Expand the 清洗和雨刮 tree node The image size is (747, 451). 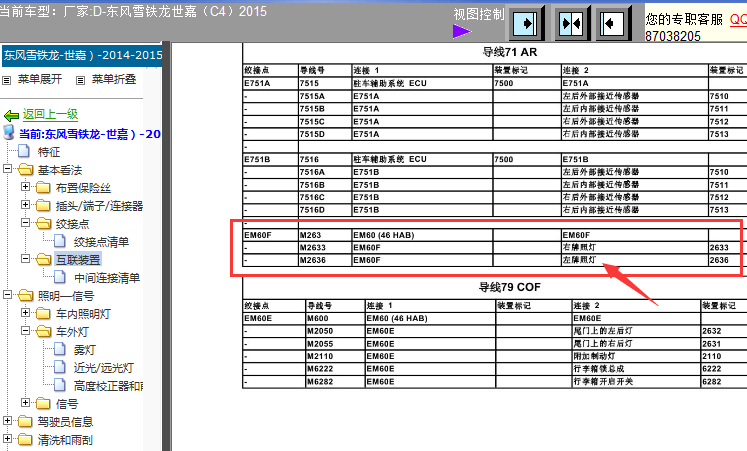[x=7, y=439]
